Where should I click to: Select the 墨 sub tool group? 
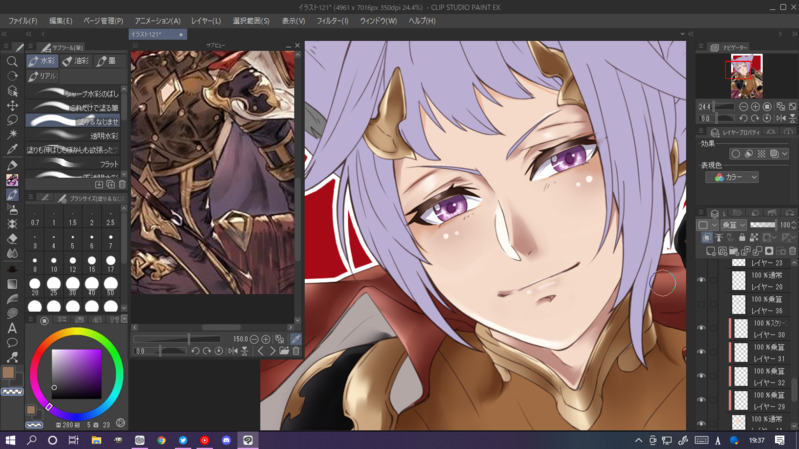click(107, 61)
